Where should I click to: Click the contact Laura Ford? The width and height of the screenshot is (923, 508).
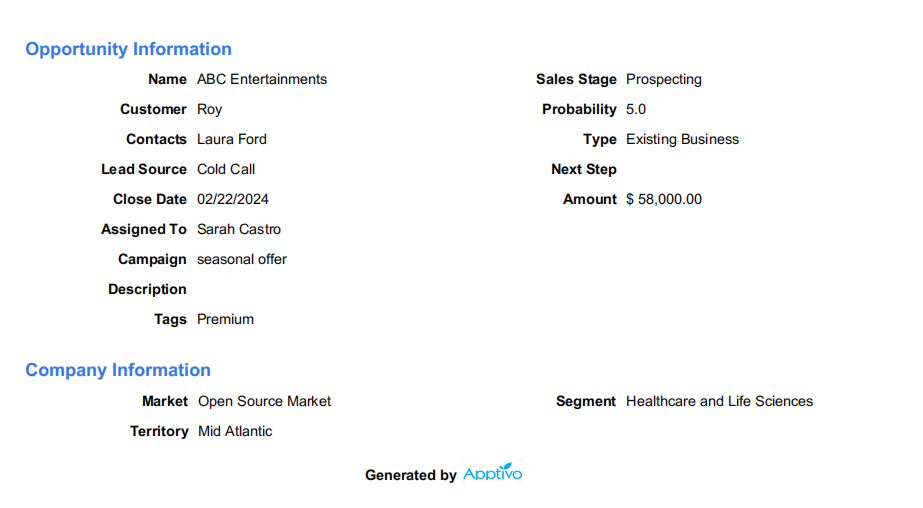[x=232, y=140]
